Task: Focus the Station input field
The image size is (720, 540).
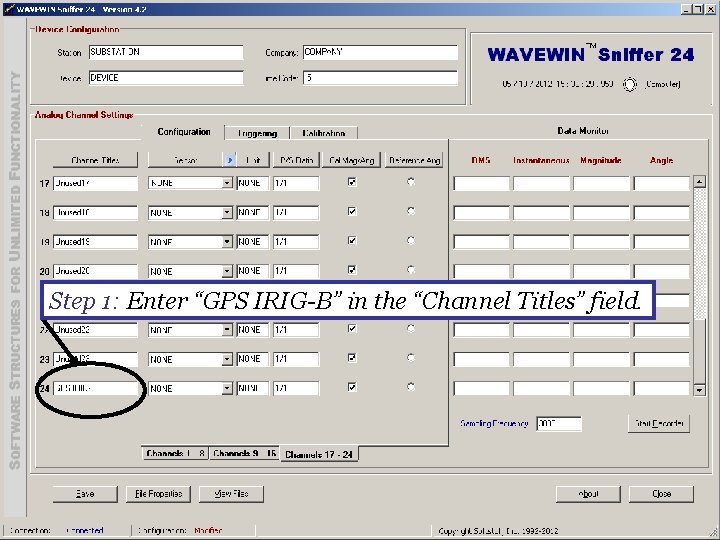Action: (x=166, y=52)
